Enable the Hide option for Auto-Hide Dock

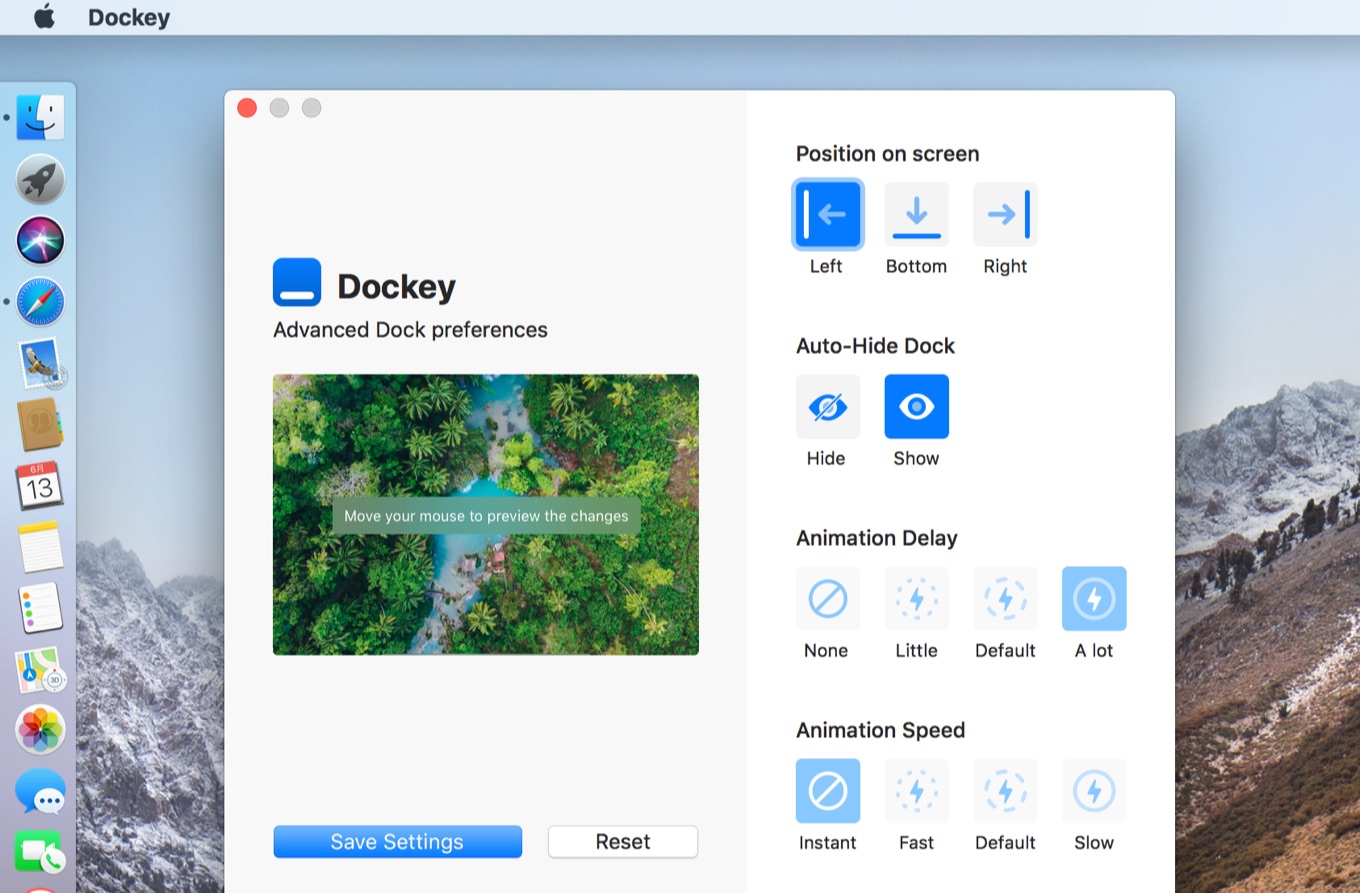(827, 406)
